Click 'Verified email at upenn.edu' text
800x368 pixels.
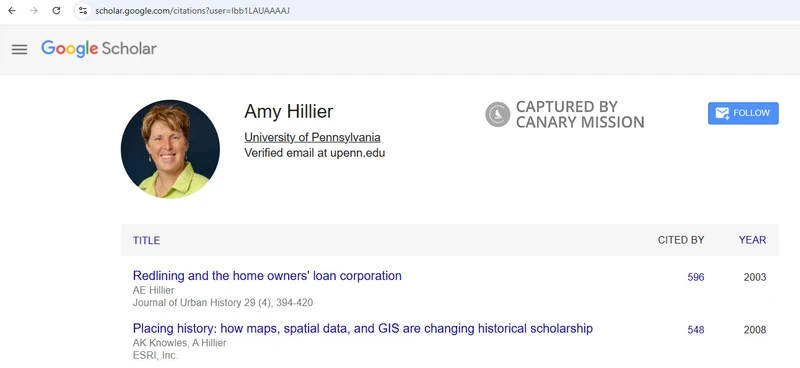pyautogui.click(x=315, y=153)
